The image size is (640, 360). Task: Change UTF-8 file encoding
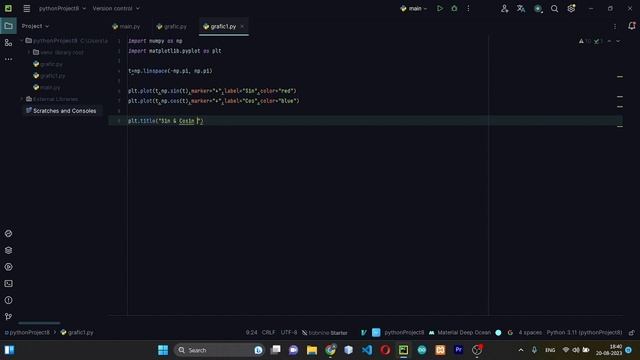click(289, 333)
